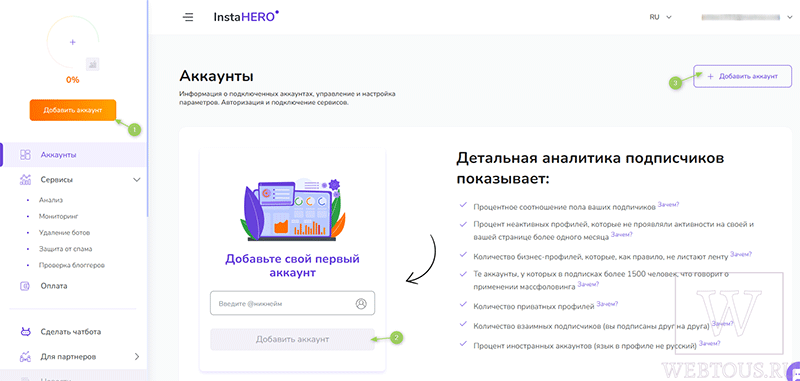Expand the Для партнеров chevron
Image resolution: width=800 pixels, height=381 pixels.
(137, 357)
